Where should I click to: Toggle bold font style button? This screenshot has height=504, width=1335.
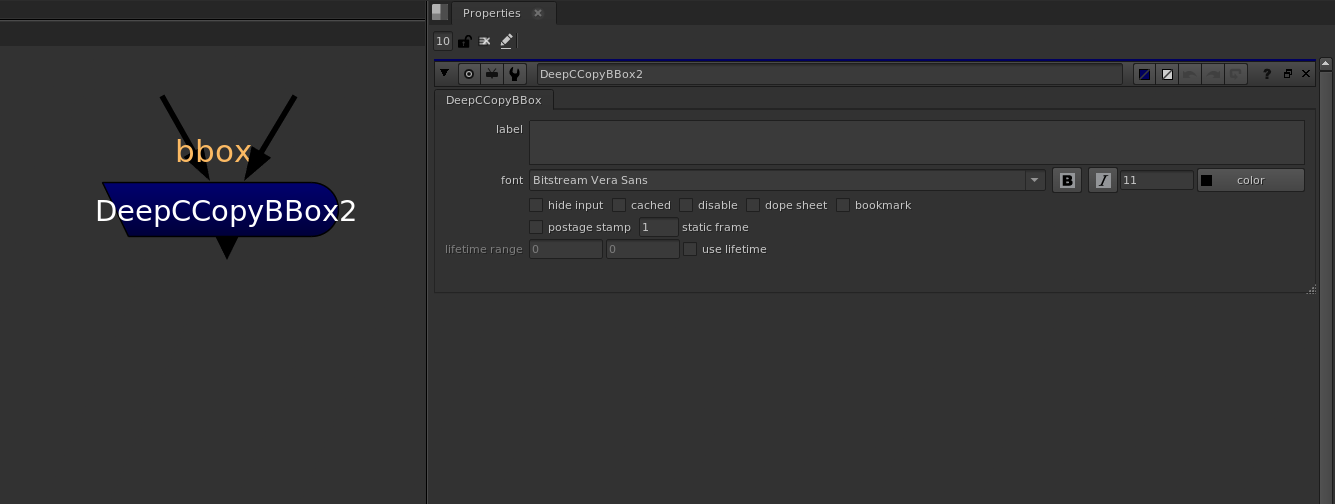[1067, 180]
